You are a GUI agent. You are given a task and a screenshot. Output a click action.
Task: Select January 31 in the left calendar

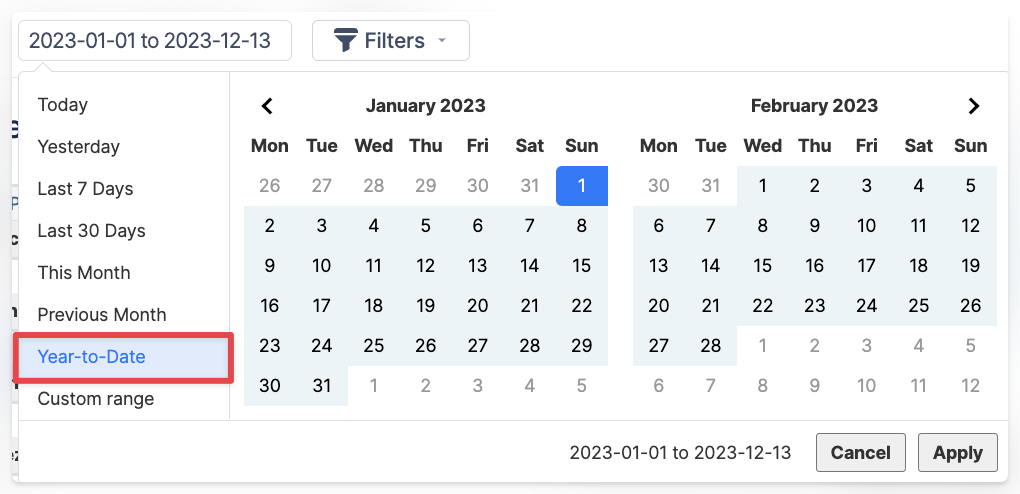(x=322, y=386)
